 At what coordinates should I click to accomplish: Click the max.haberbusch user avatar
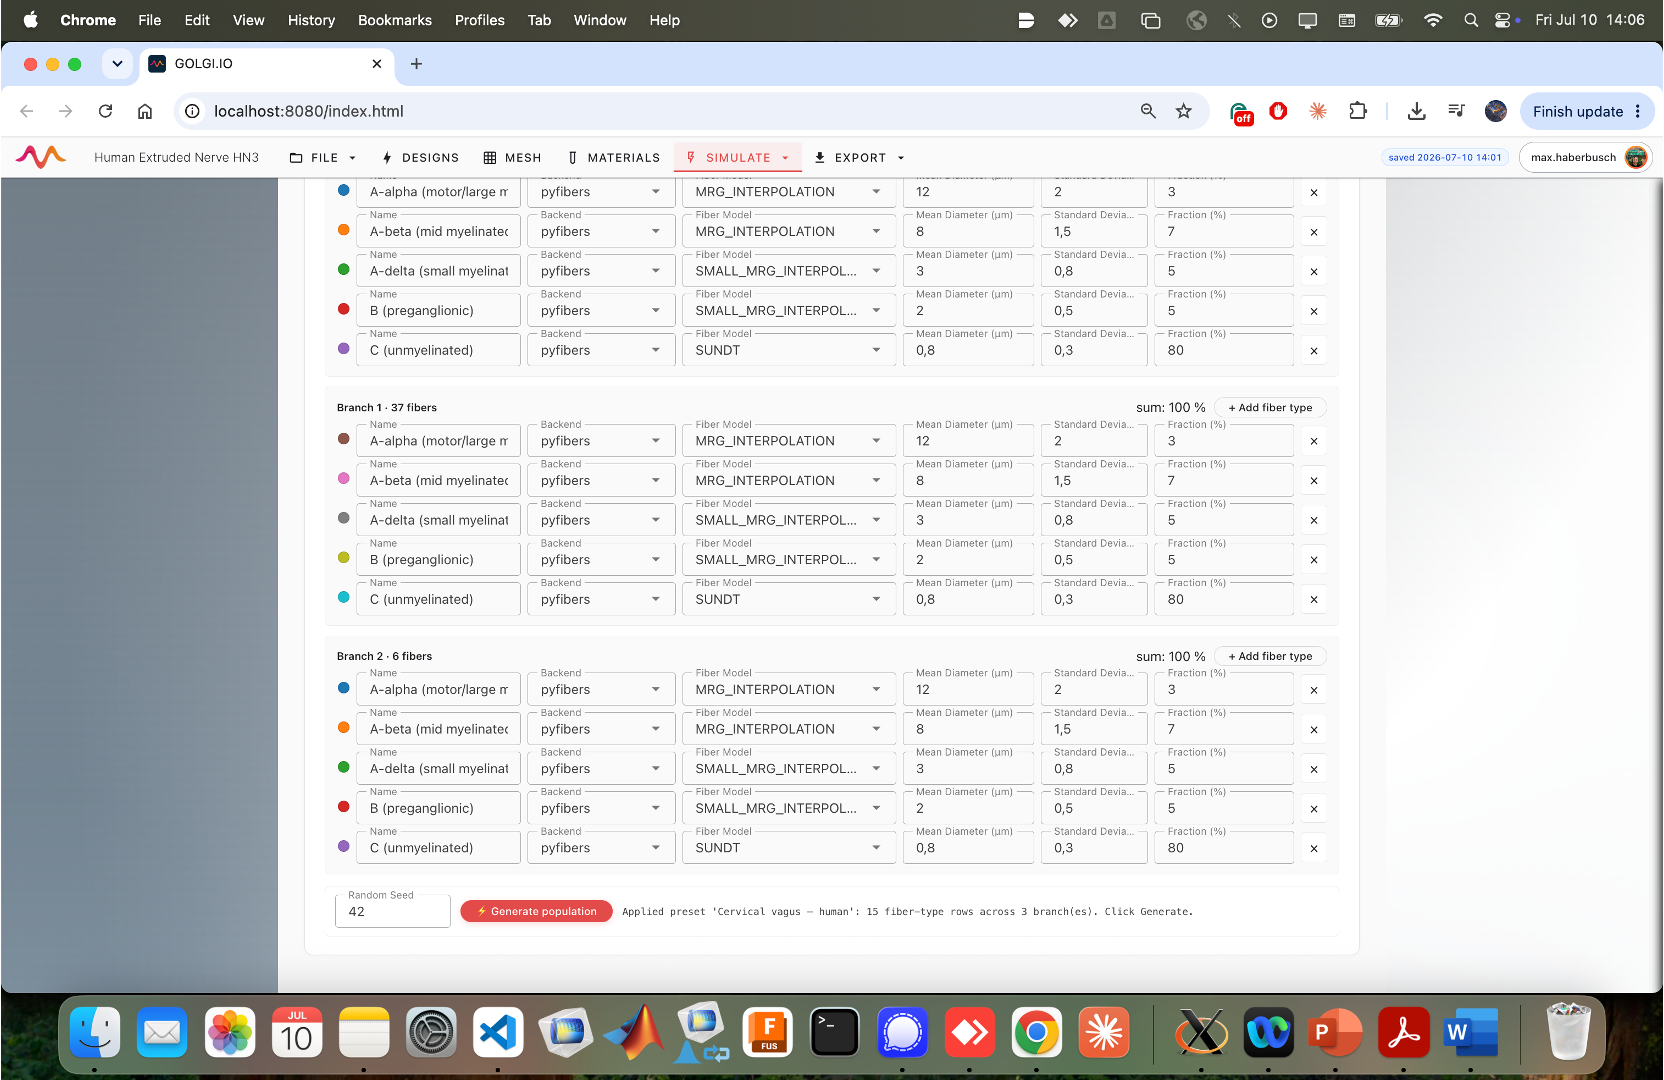(x=1636, y=157)
